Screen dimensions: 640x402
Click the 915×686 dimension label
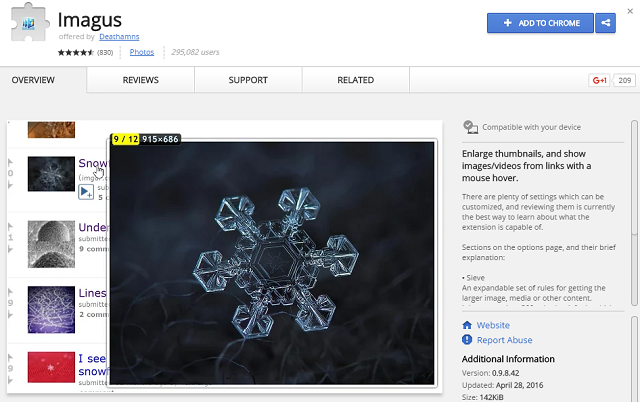(160, 139)
